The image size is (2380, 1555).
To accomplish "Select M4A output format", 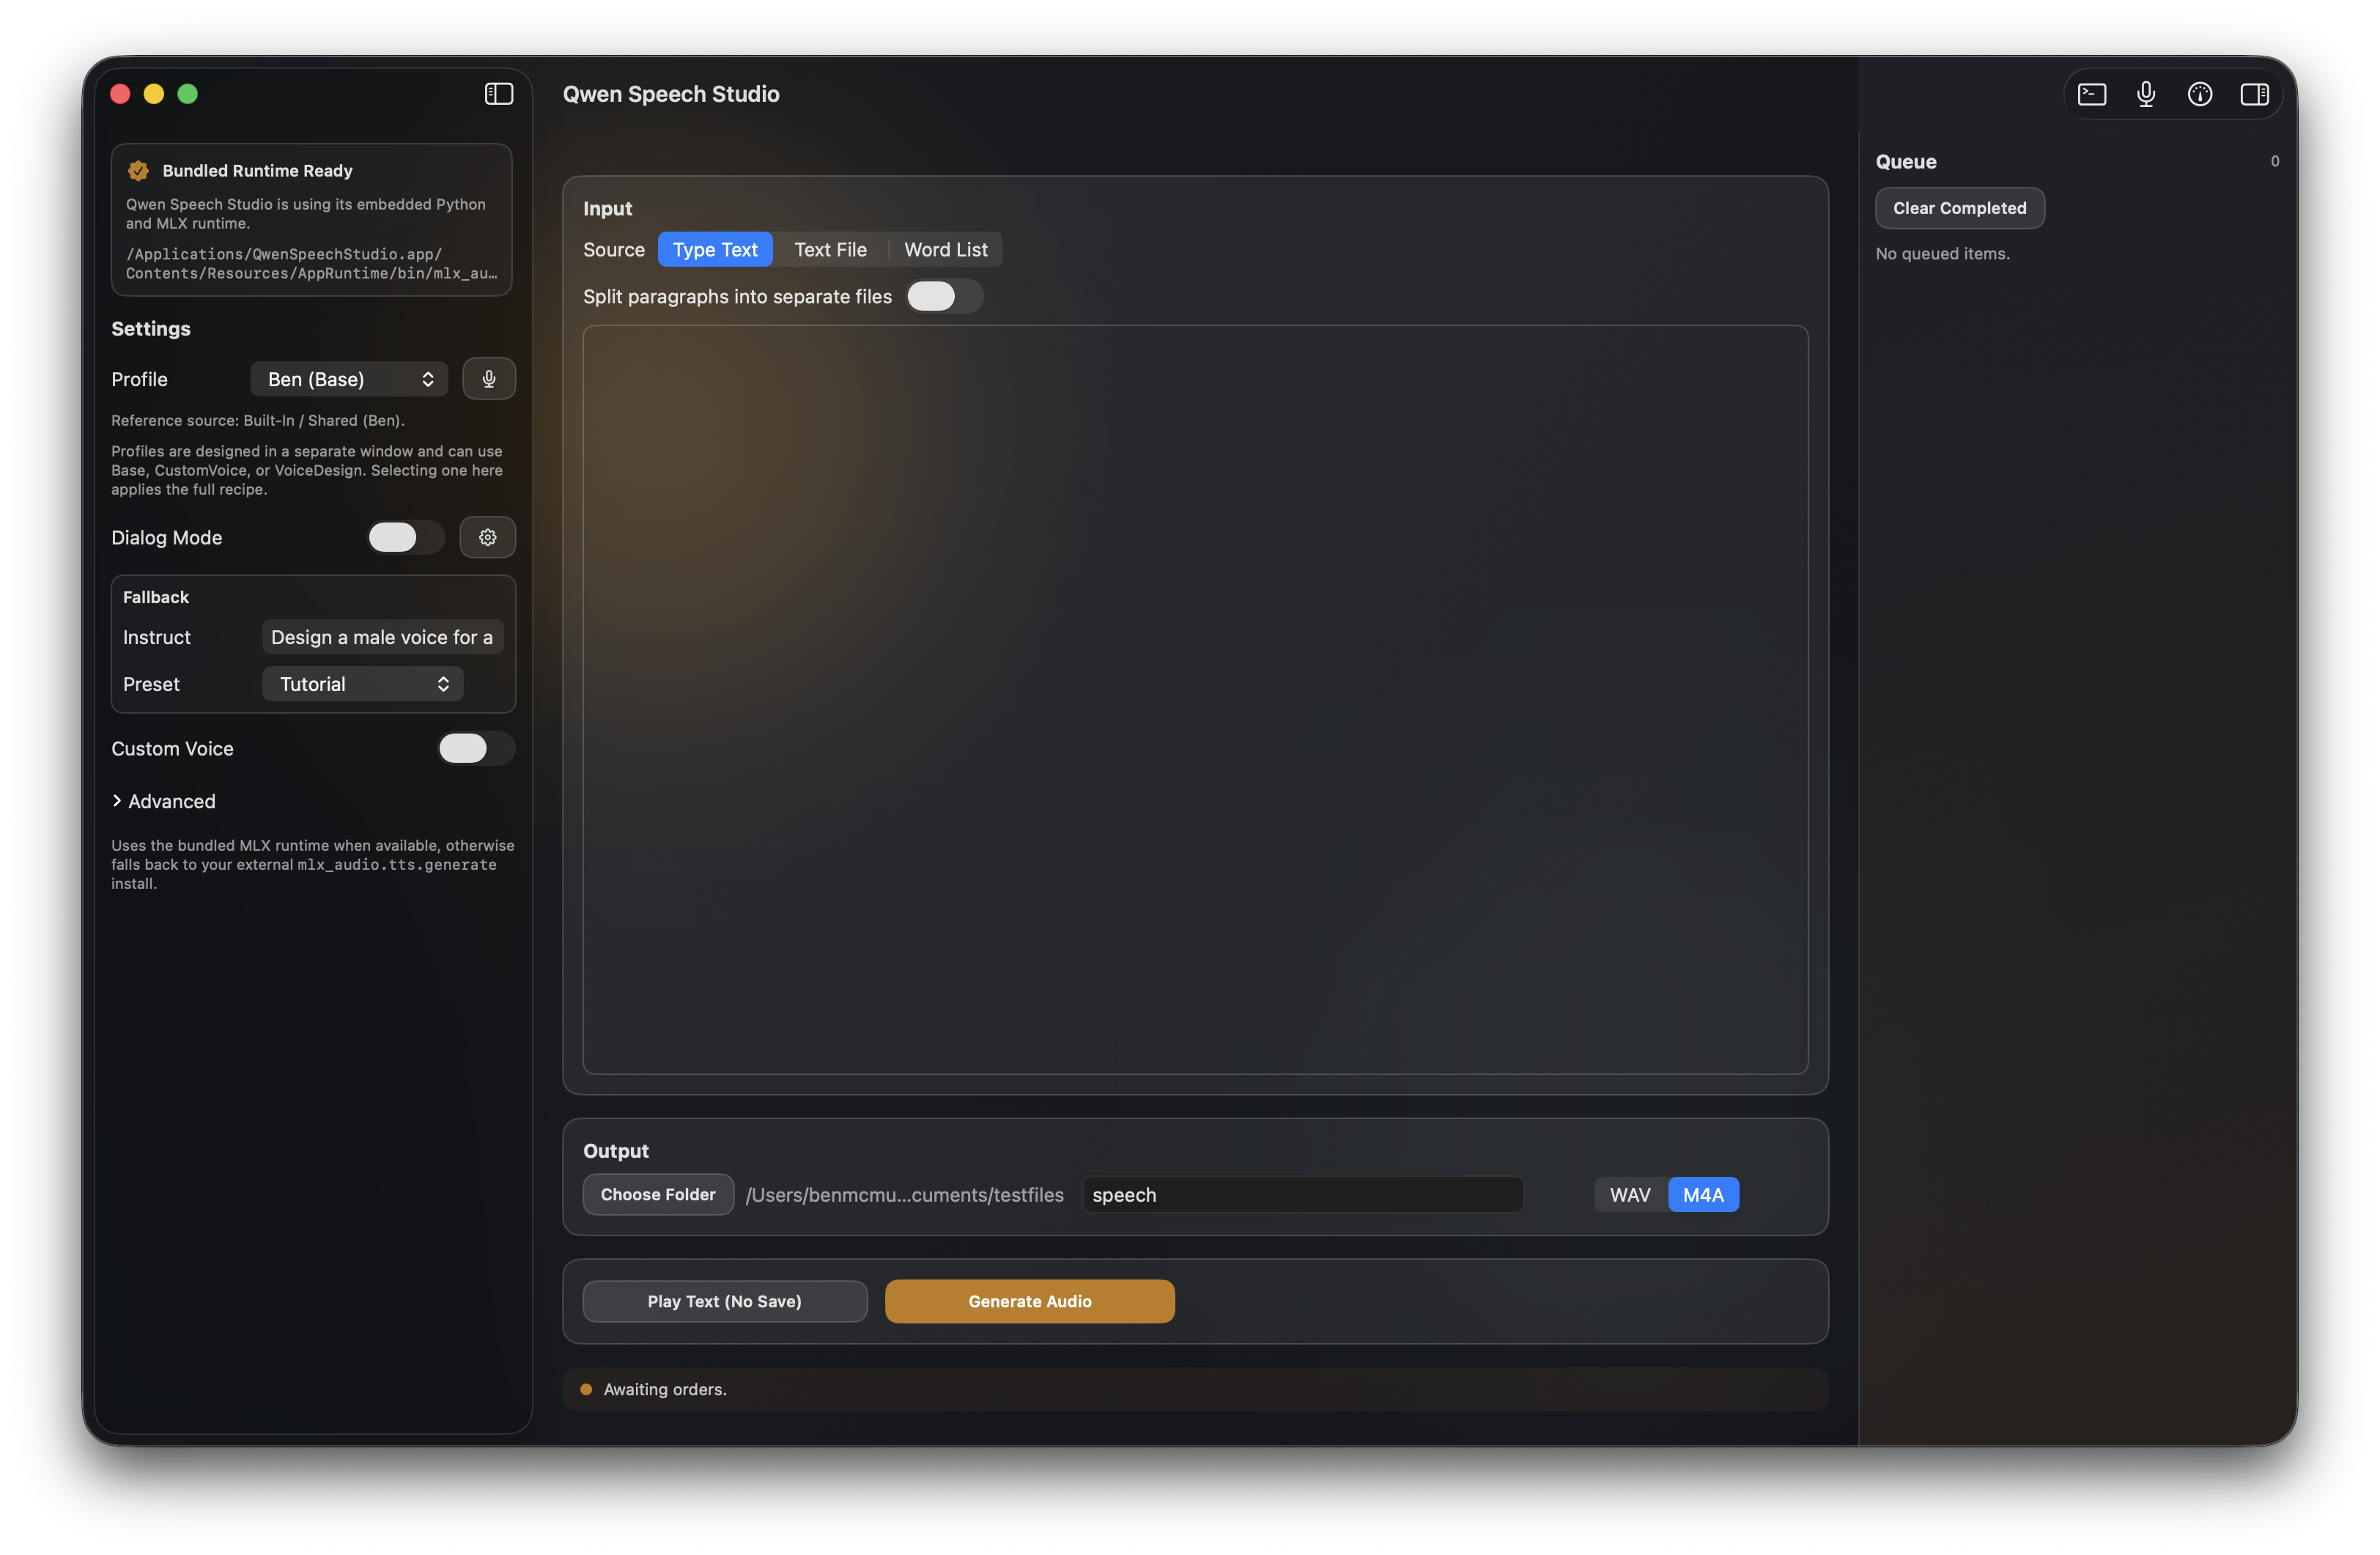I will click(x=1703, y=1195).
